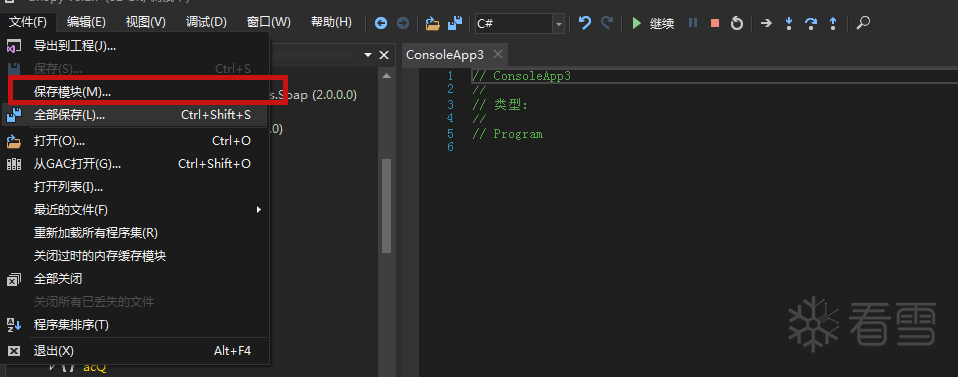Click the navigate back arrow icon
This screenshot has height=377, width=958.
(381, 23)
